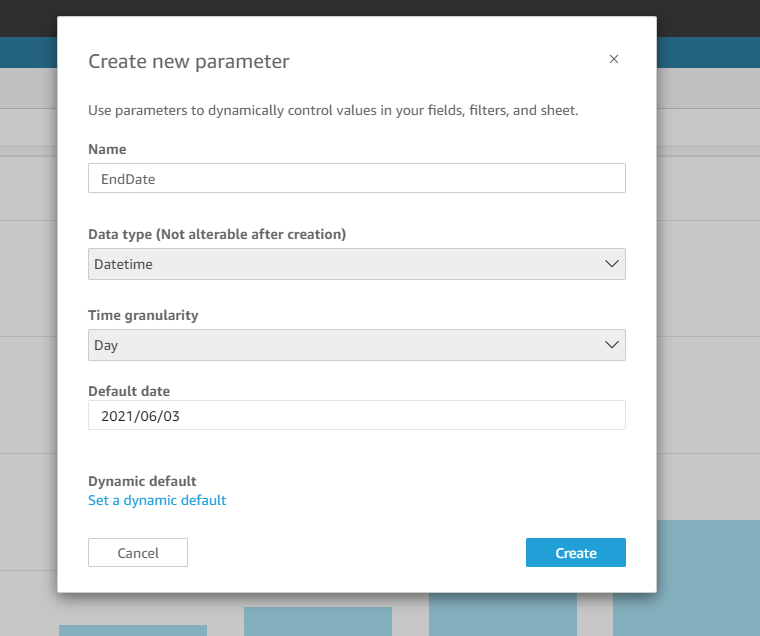Click the description text about using parameters
Screen dimensions: 760x636
point(333,111)
